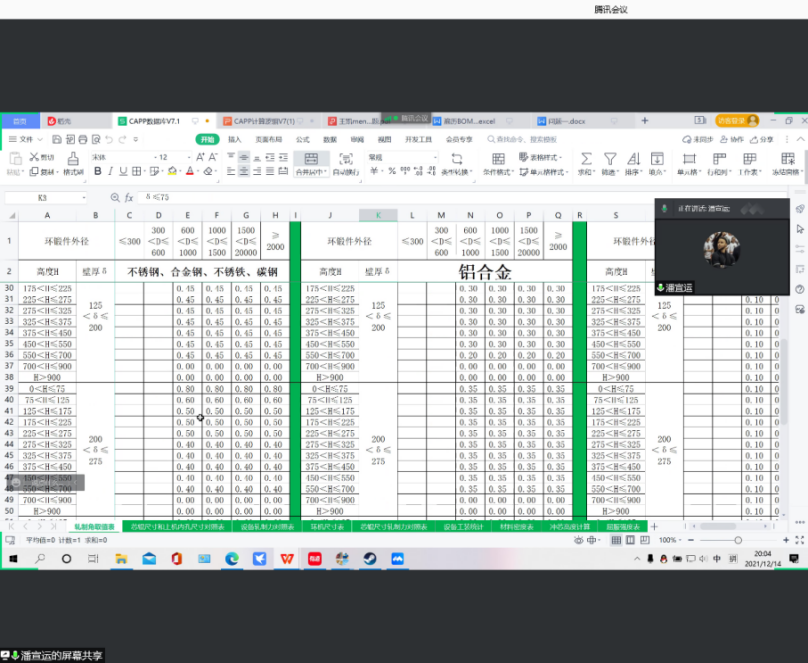The width and height of the screenshot is (808, 663).
Task: Click Merge and Center button
Action: coord(311,165)
